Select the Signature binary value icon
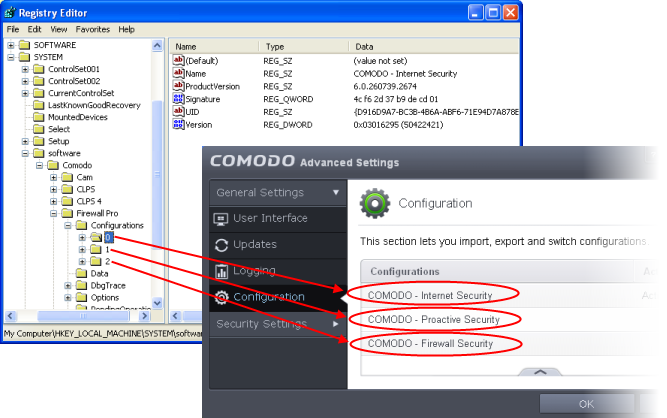Viewport: 667px width, 418px height. [178, 99]
